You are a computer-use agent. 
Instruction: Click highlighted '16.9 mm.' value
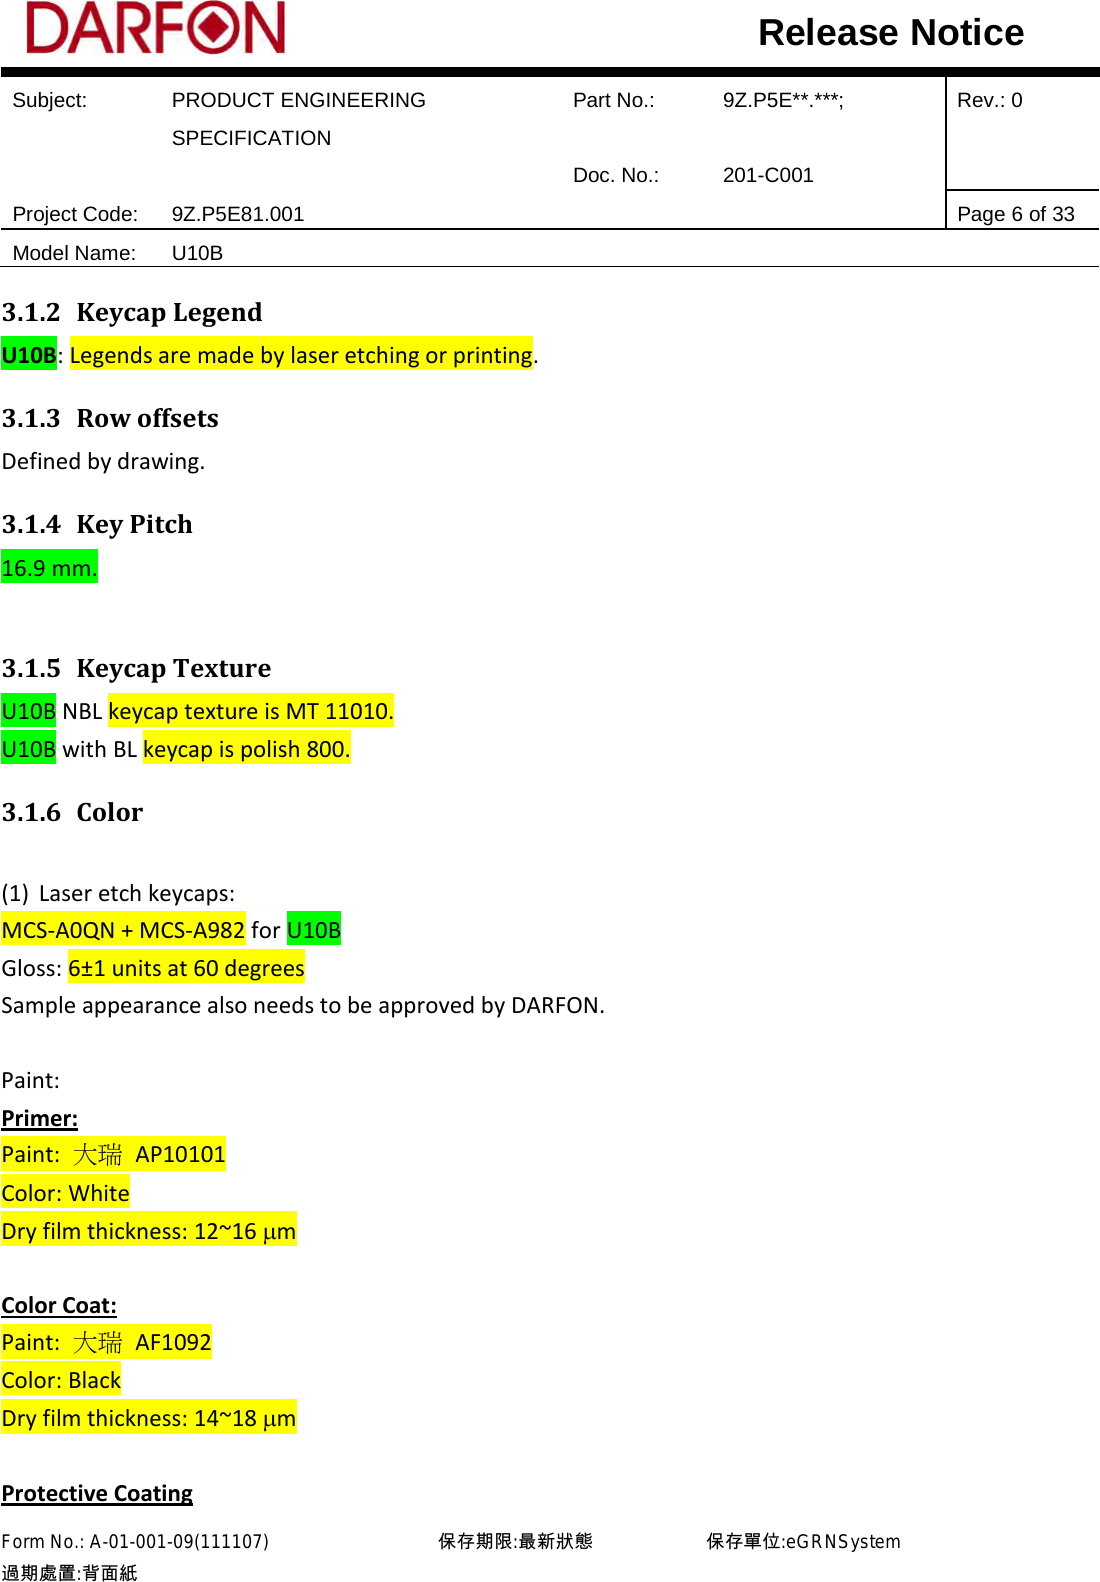[x=49, y=567]
